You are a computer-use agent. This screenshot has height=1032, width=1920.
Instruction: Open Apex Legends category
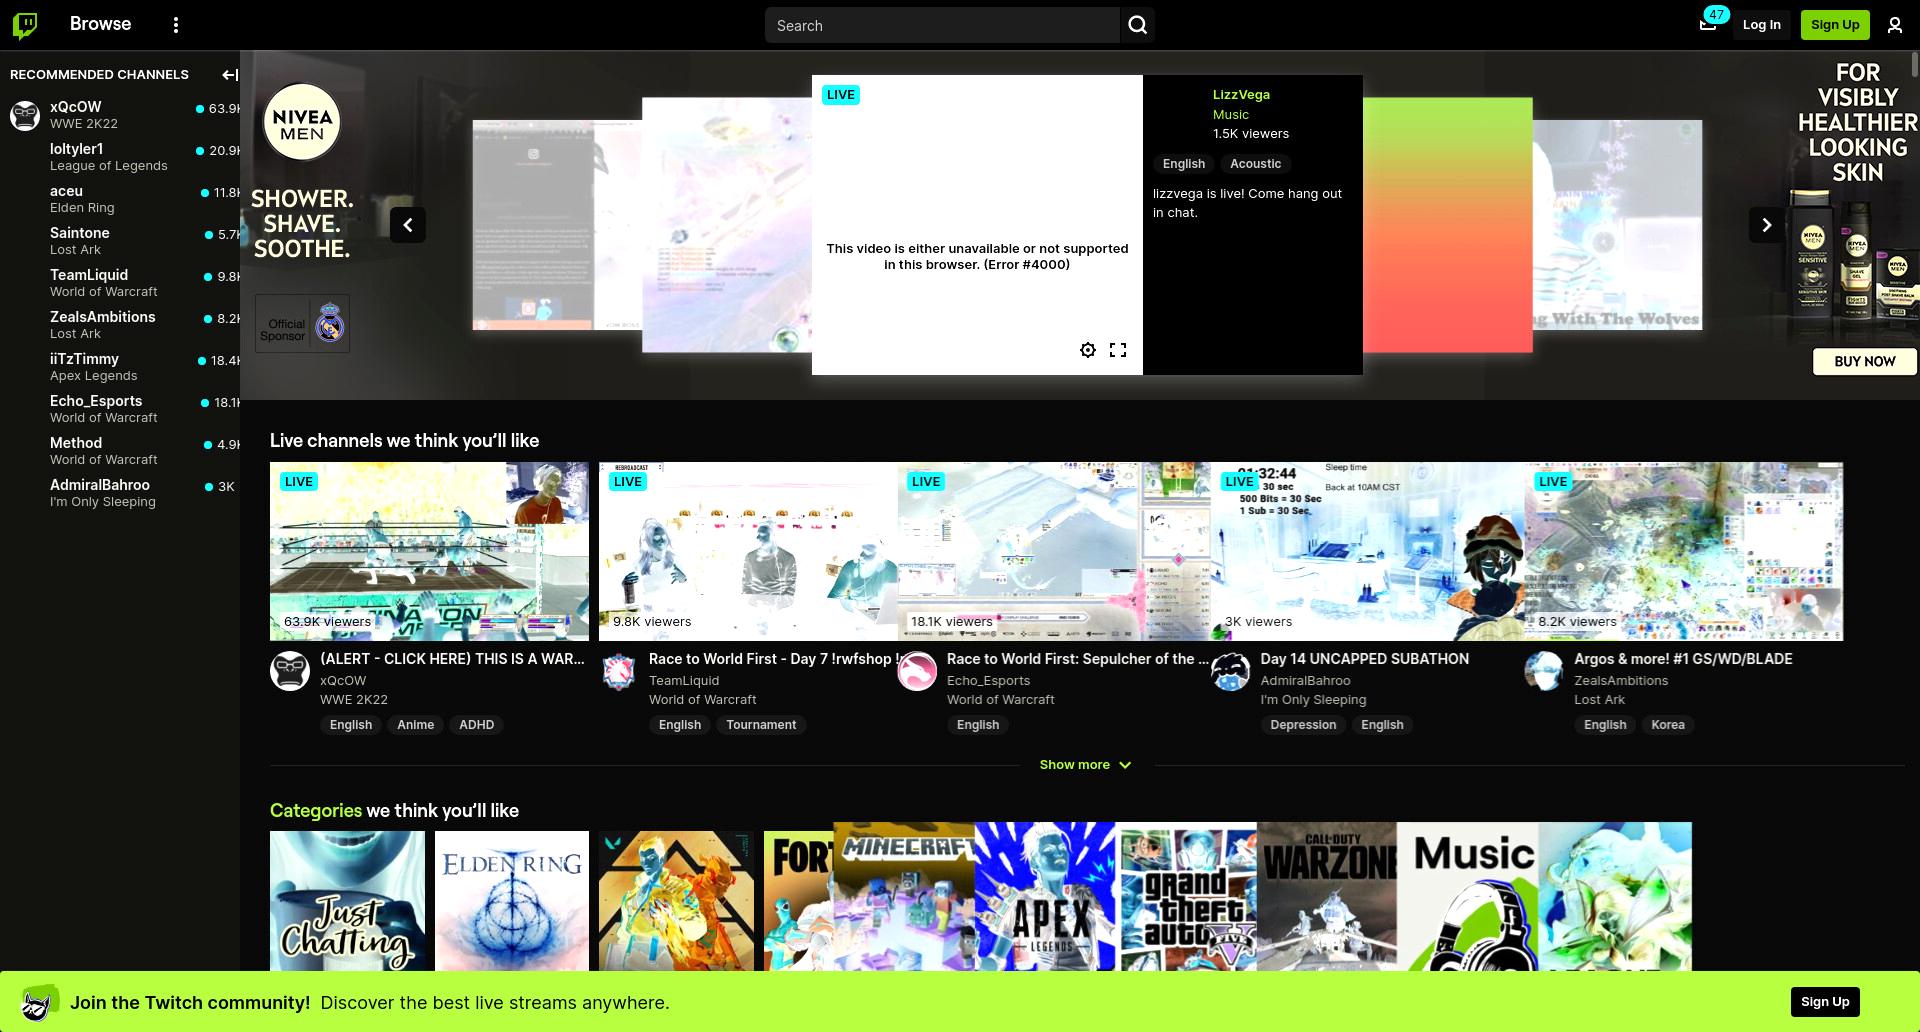pos(1045,896)
